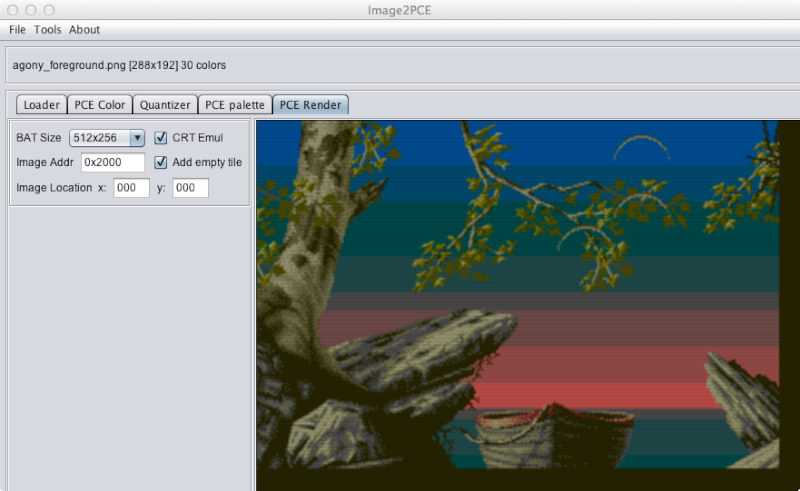Click the window zoom button
The image size is (800, 491).
tap(49, 10)
